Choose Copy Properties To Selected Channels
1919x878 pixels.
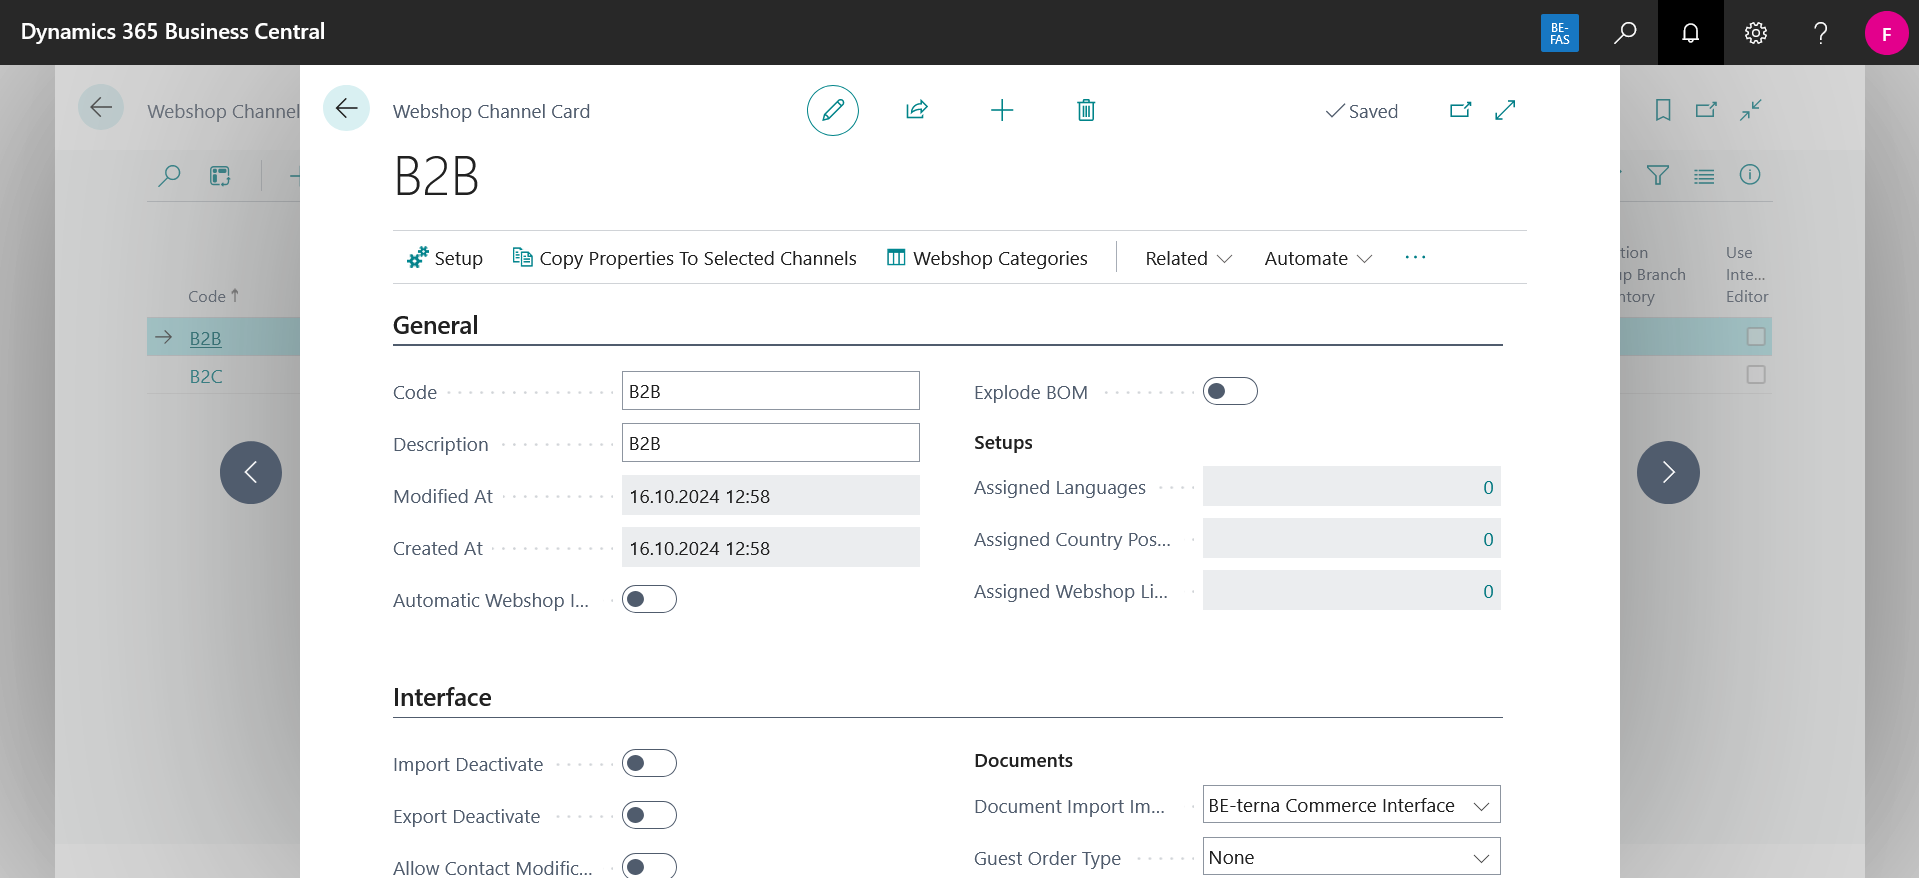coord(685,258)
